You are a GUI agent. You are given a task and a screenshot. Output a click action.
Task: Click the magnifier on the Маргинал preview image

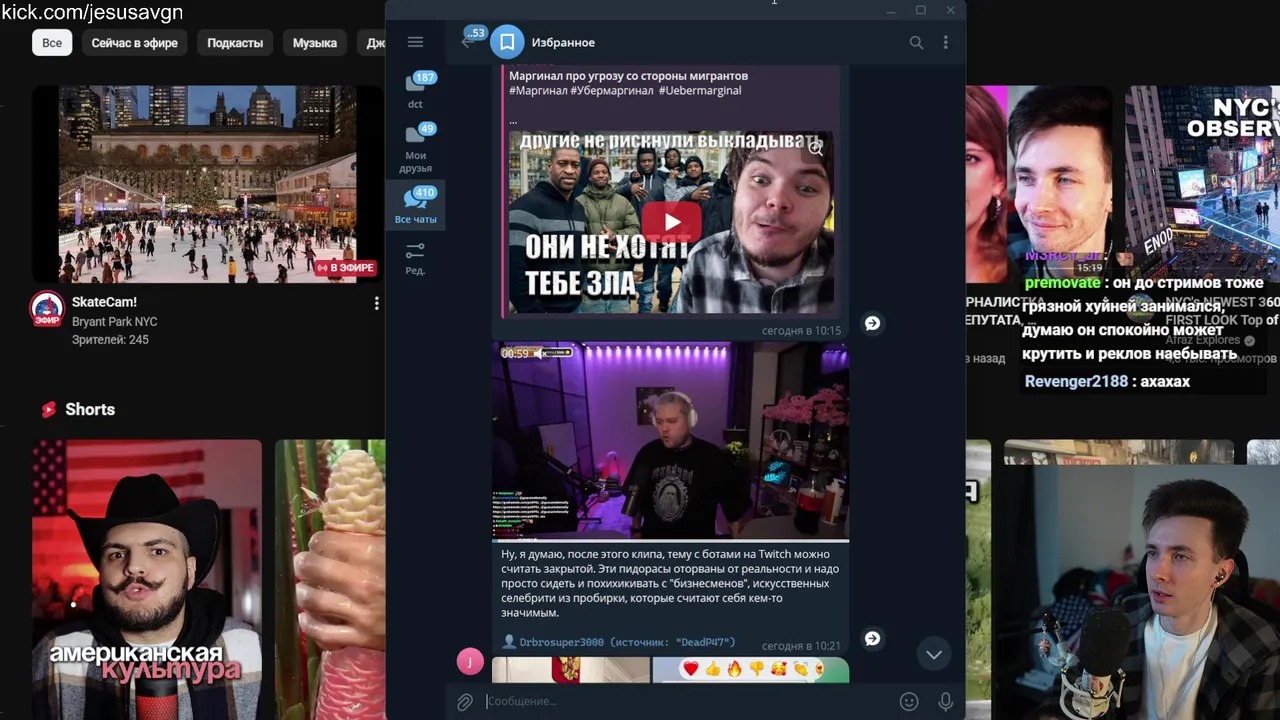816,149
